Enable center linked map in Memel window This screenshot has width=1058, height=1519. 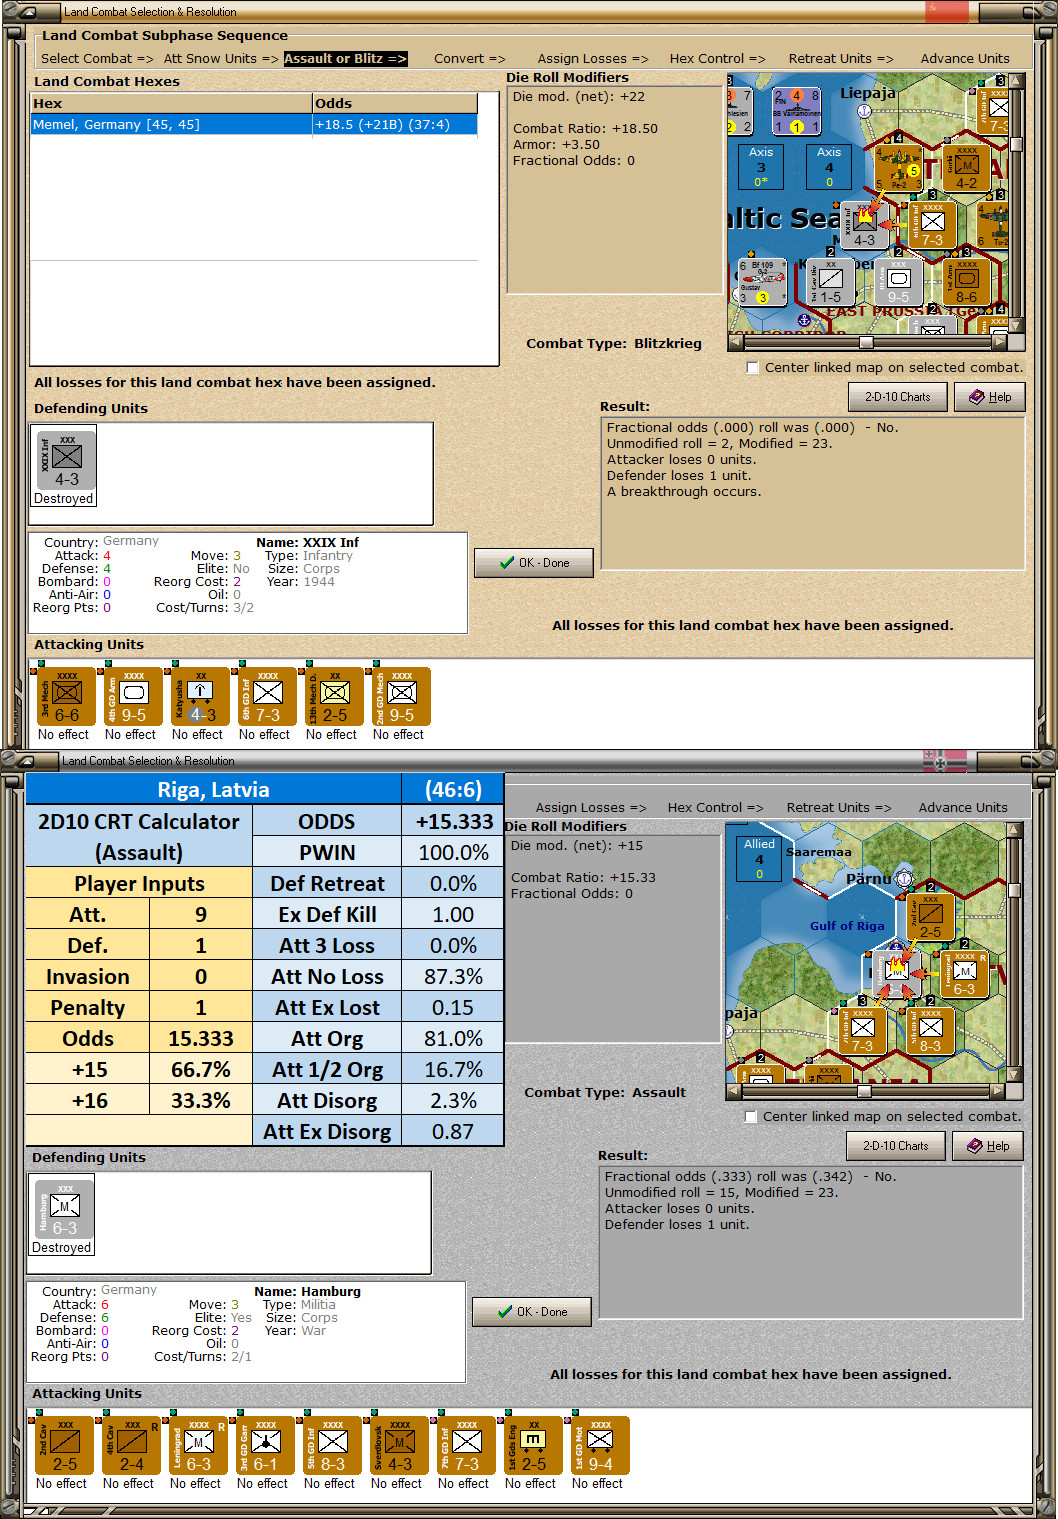point(752,368)
